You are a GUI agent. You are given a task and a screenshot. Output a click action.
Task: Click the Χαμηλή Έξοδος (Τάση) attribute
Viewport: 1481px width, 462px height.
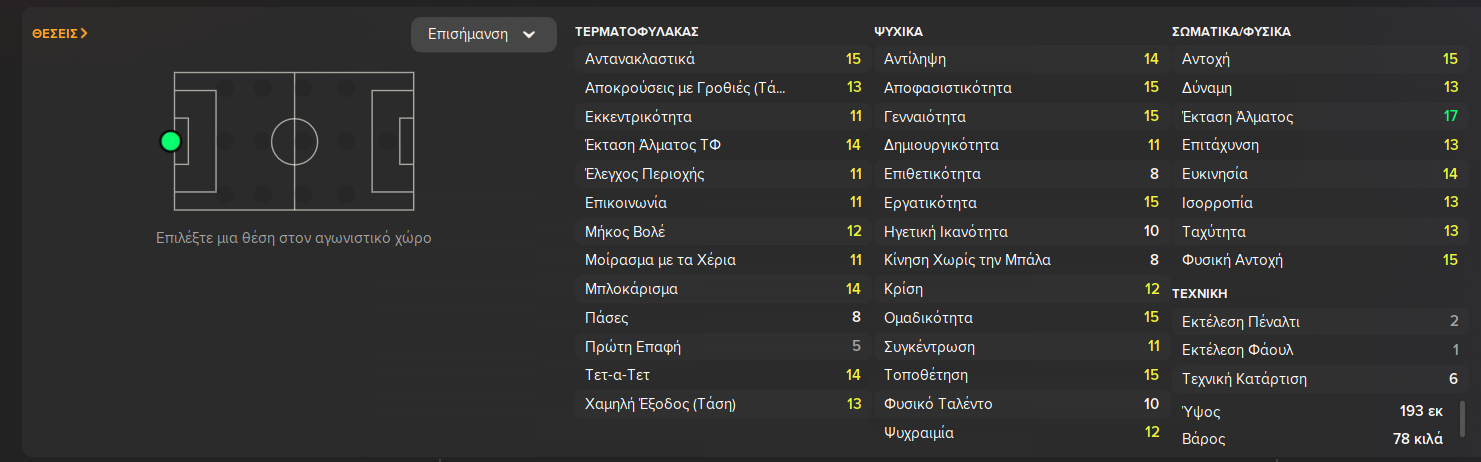tap(720, 405)
